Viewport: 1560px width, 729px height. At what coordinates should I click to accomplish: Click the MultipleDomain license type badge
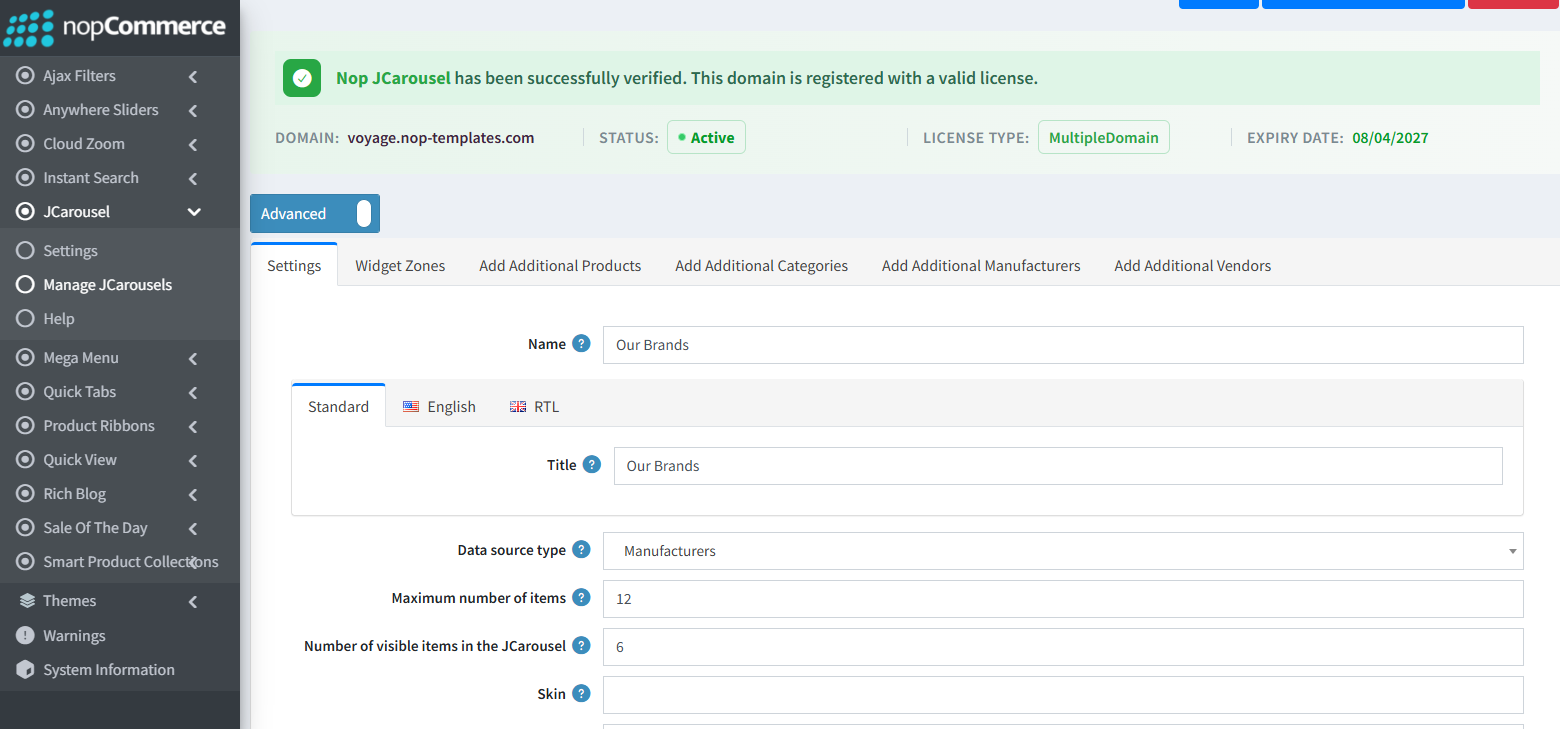(x=1104, y=138)
